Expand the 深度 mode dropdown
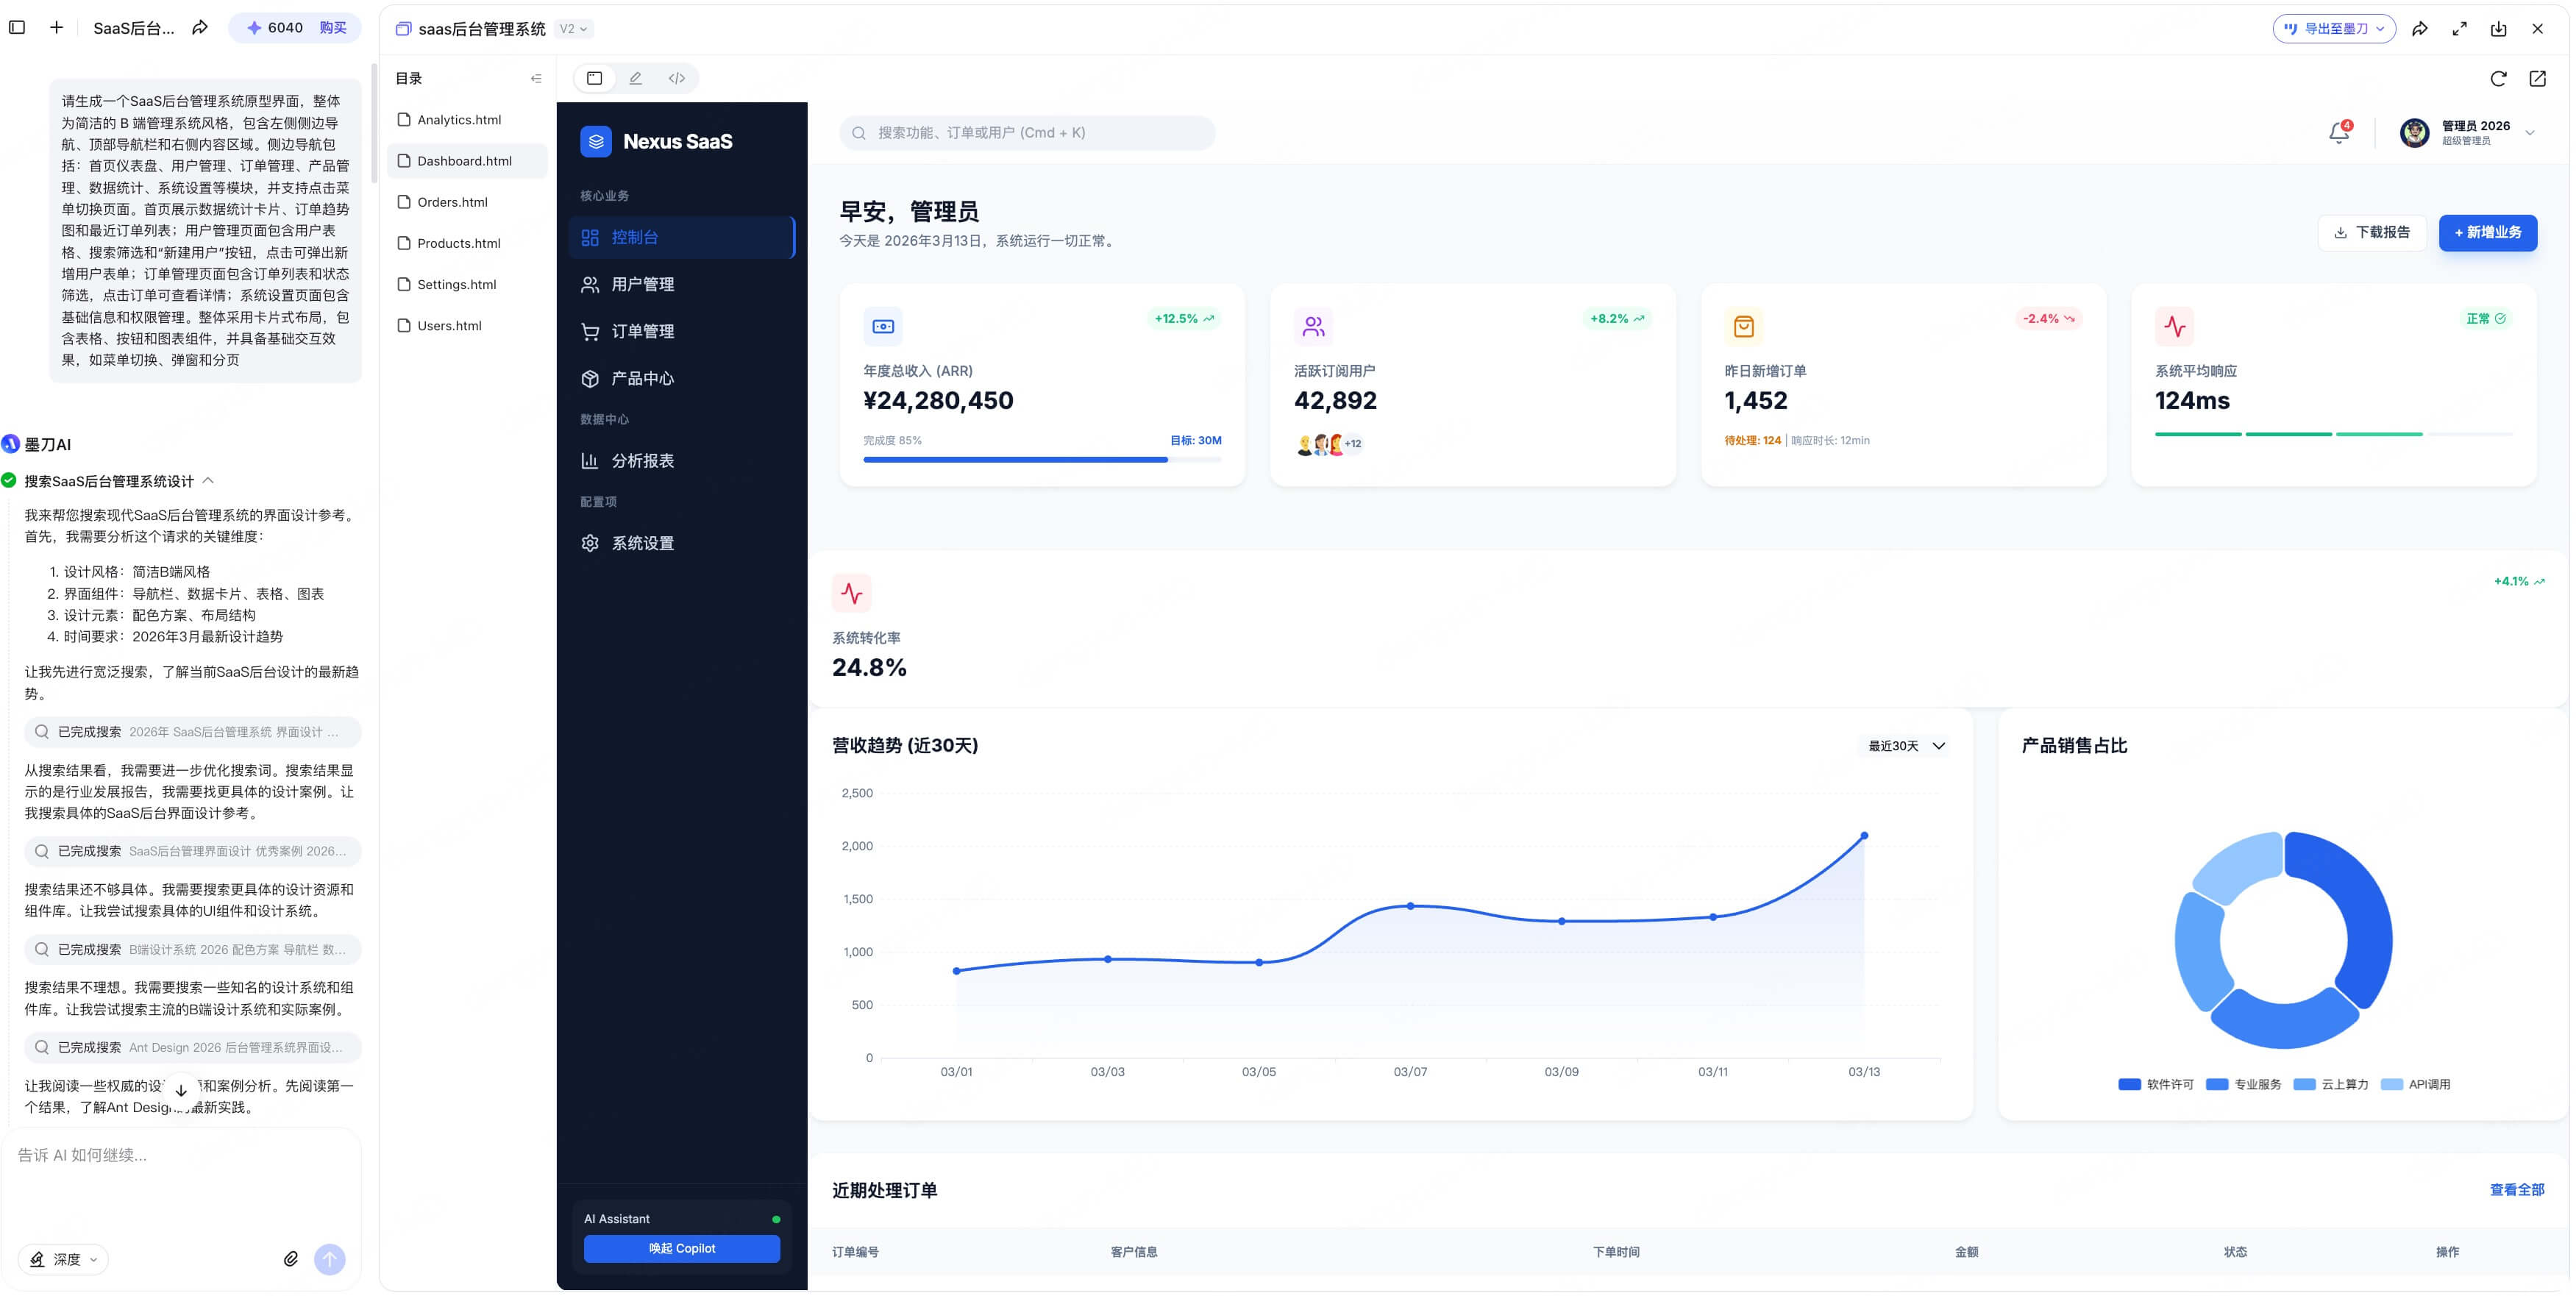Screen dimensions: 2576x1296 pos(65,1259)
